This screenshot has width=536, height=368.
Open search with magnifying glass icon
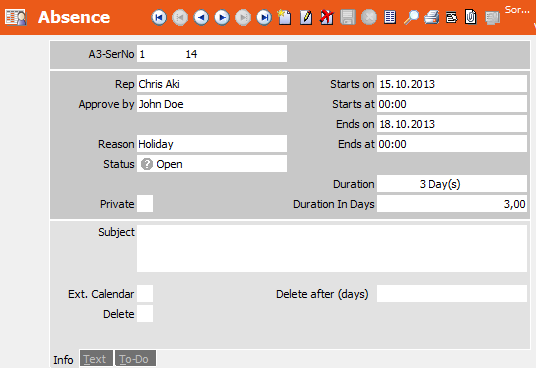(x=411, y=17)
